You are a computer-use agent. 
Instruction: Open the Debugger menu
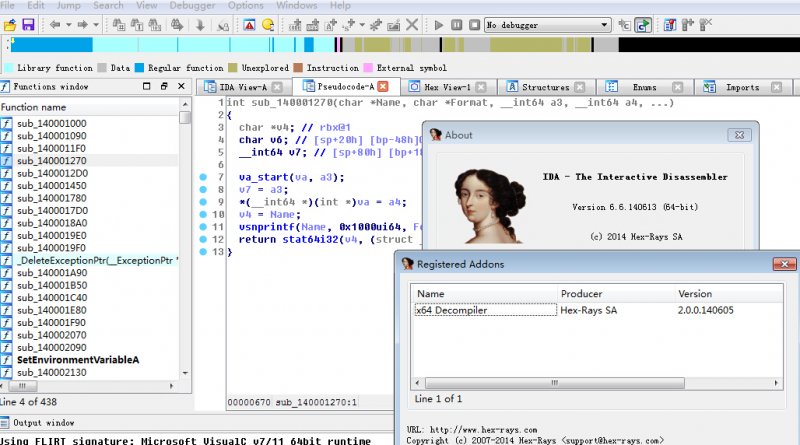[x=192, y=6]
